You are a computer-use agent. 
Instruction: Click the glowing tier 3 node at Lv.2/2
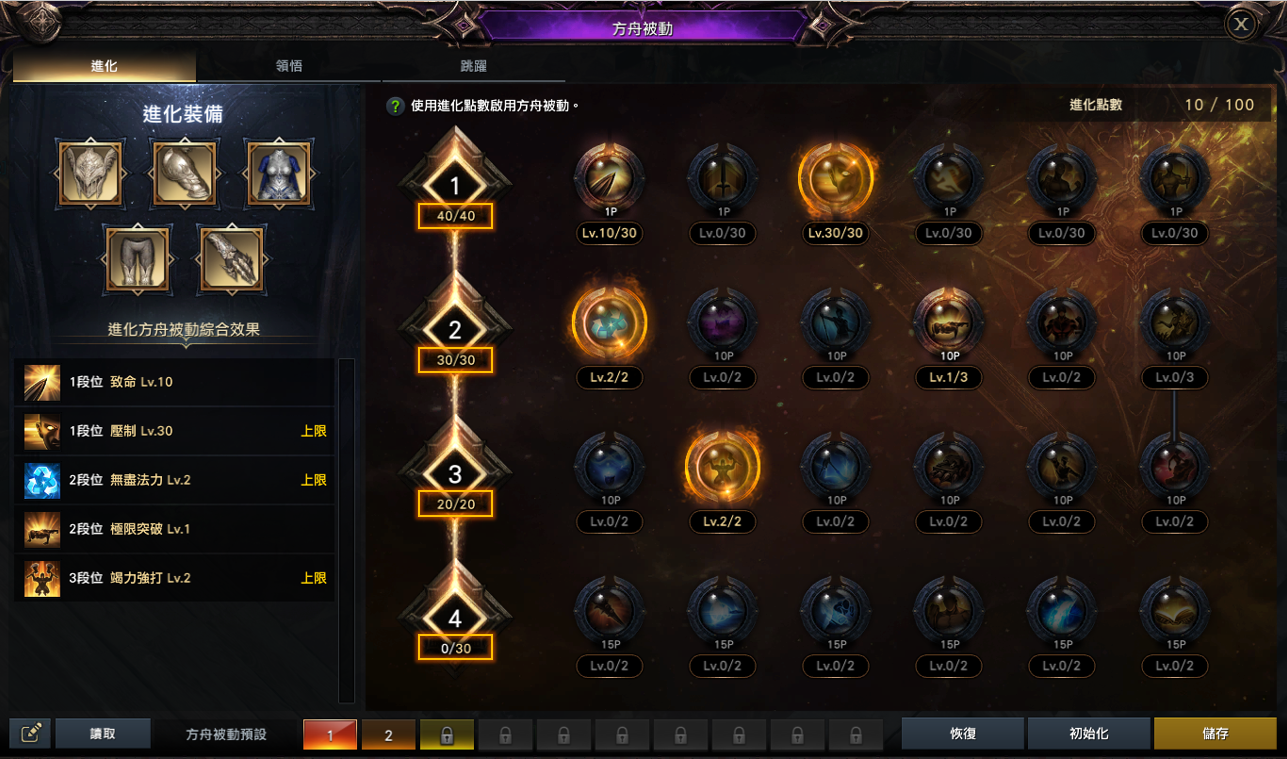click(x=722, y=468)
